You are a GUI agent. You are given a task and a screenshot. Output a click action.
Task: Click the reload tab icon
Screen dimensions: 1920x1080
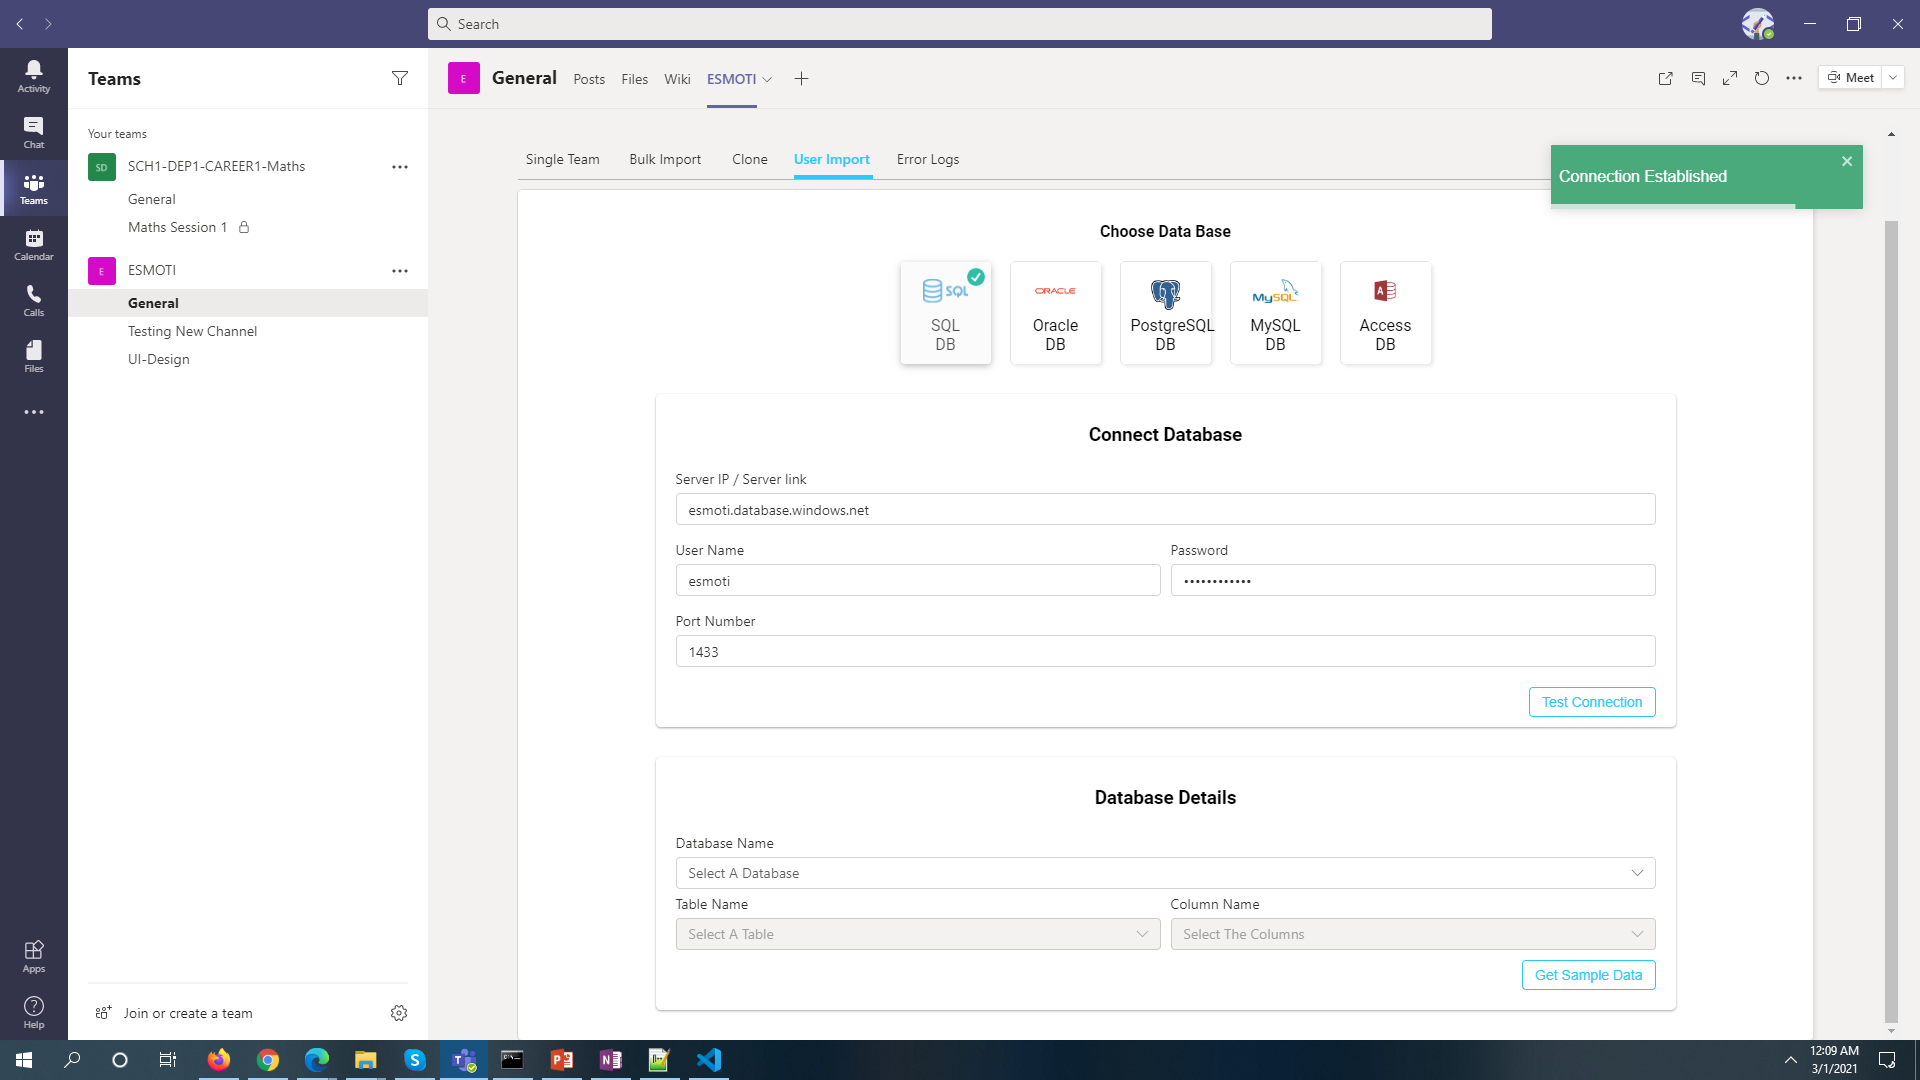[x=1761, y=78]
